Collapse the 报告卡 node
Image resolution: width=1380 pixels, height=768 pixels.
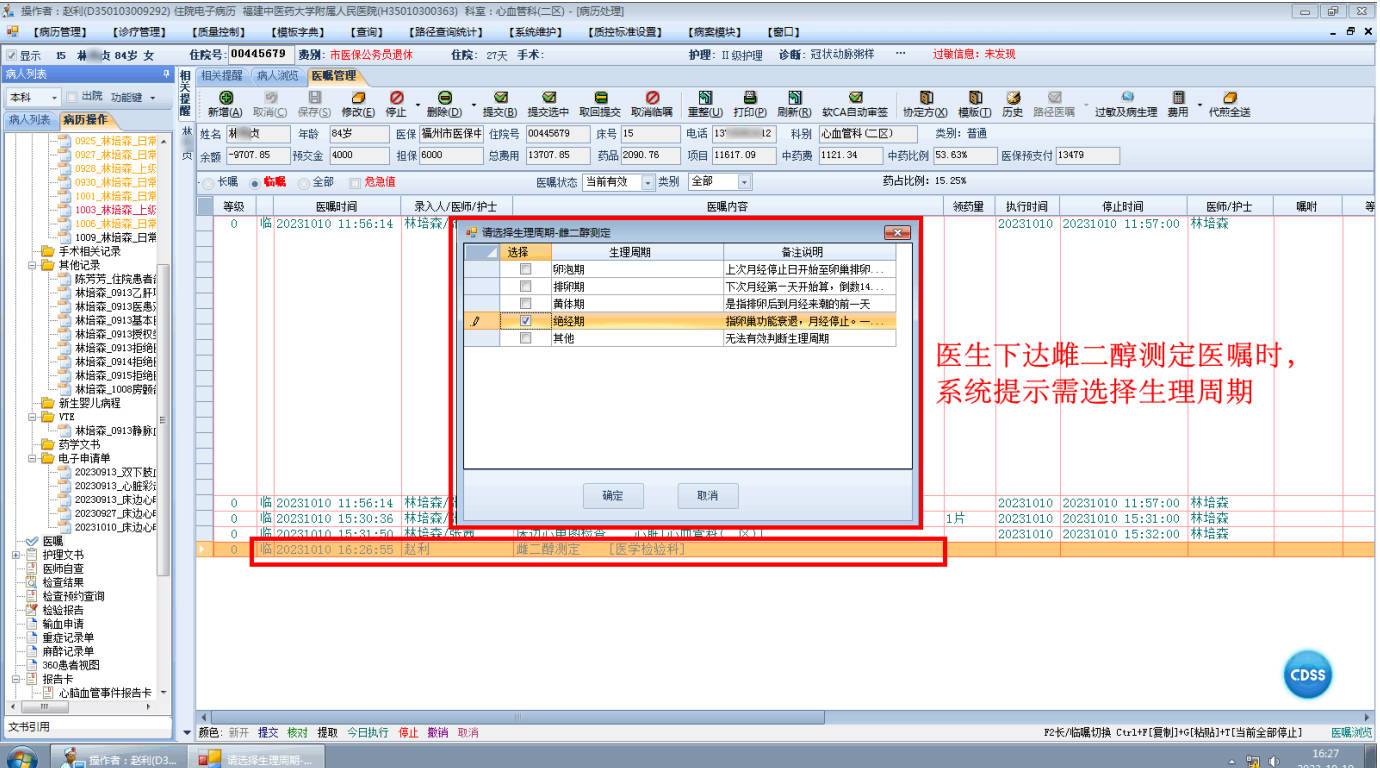click(16, 678)
